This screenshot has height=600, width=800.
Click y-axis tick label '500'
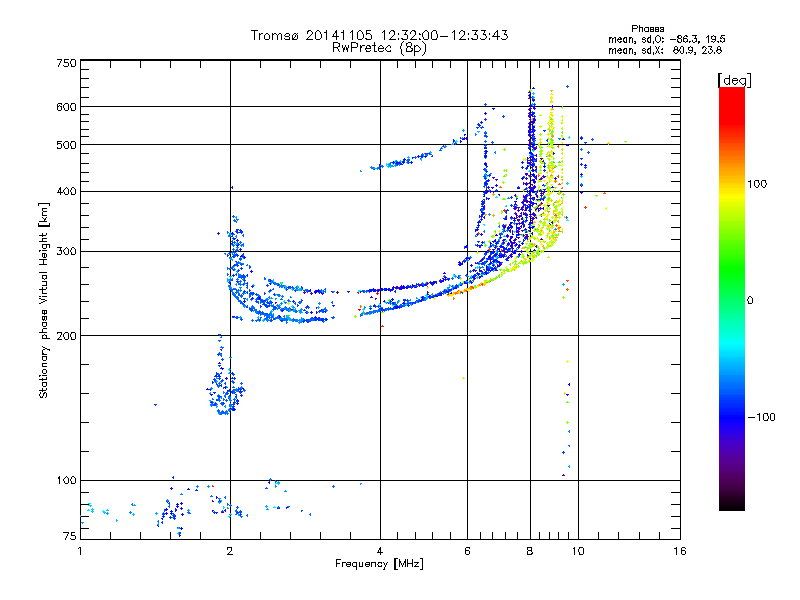point(66,145)
